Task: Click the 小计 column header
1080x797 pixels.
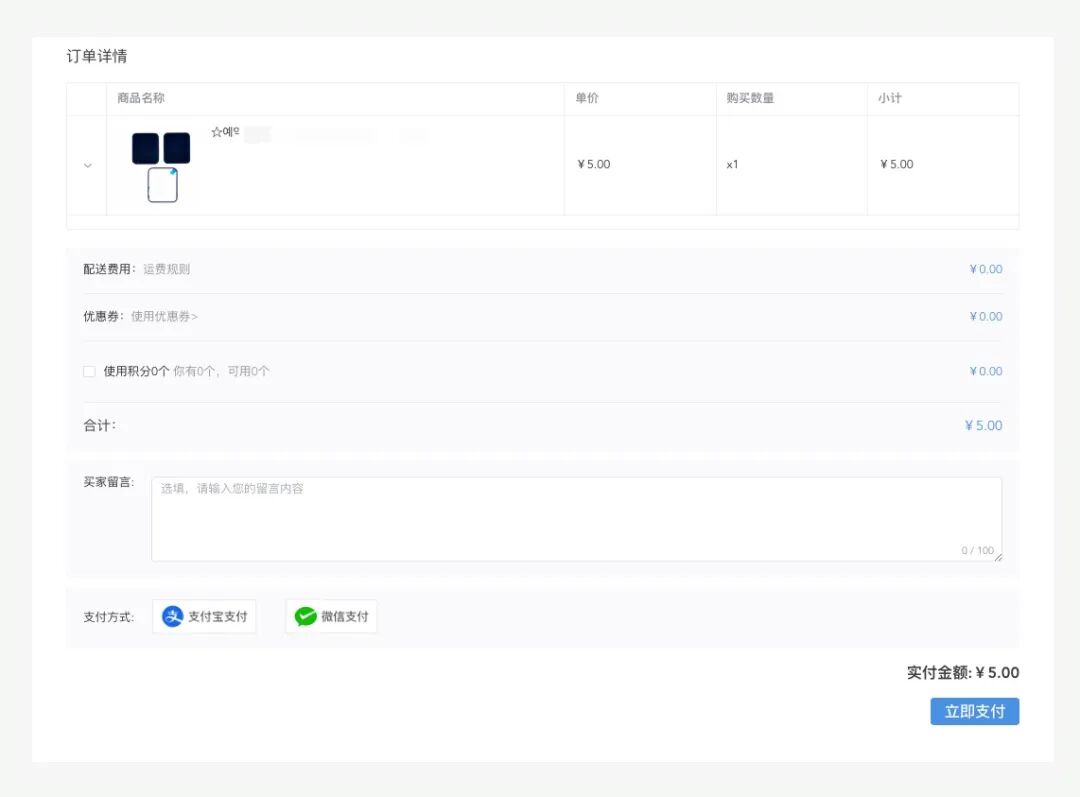Action: click(x=889, y=98)
